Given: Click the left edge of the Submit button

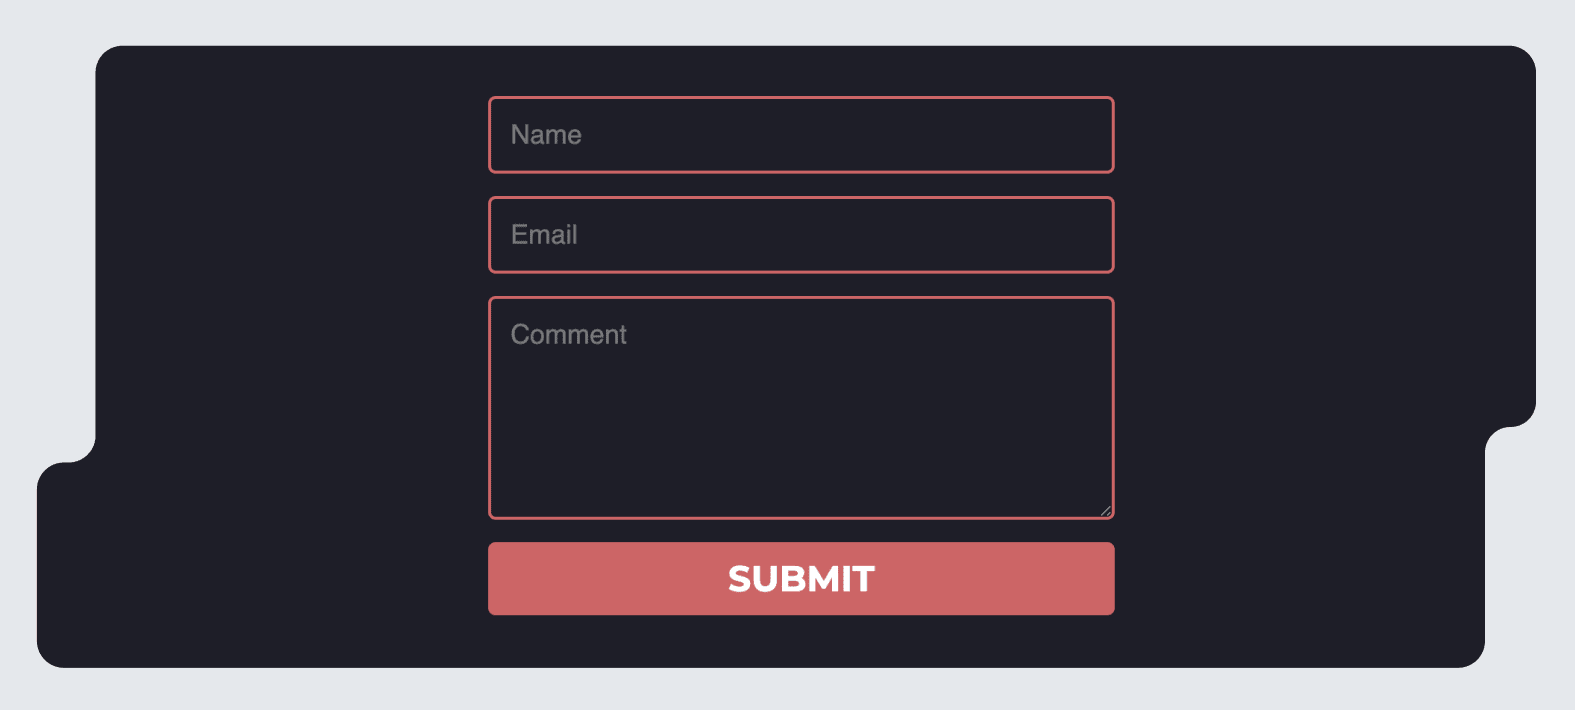Looking at the screenshot, I should tap(505, 579).
